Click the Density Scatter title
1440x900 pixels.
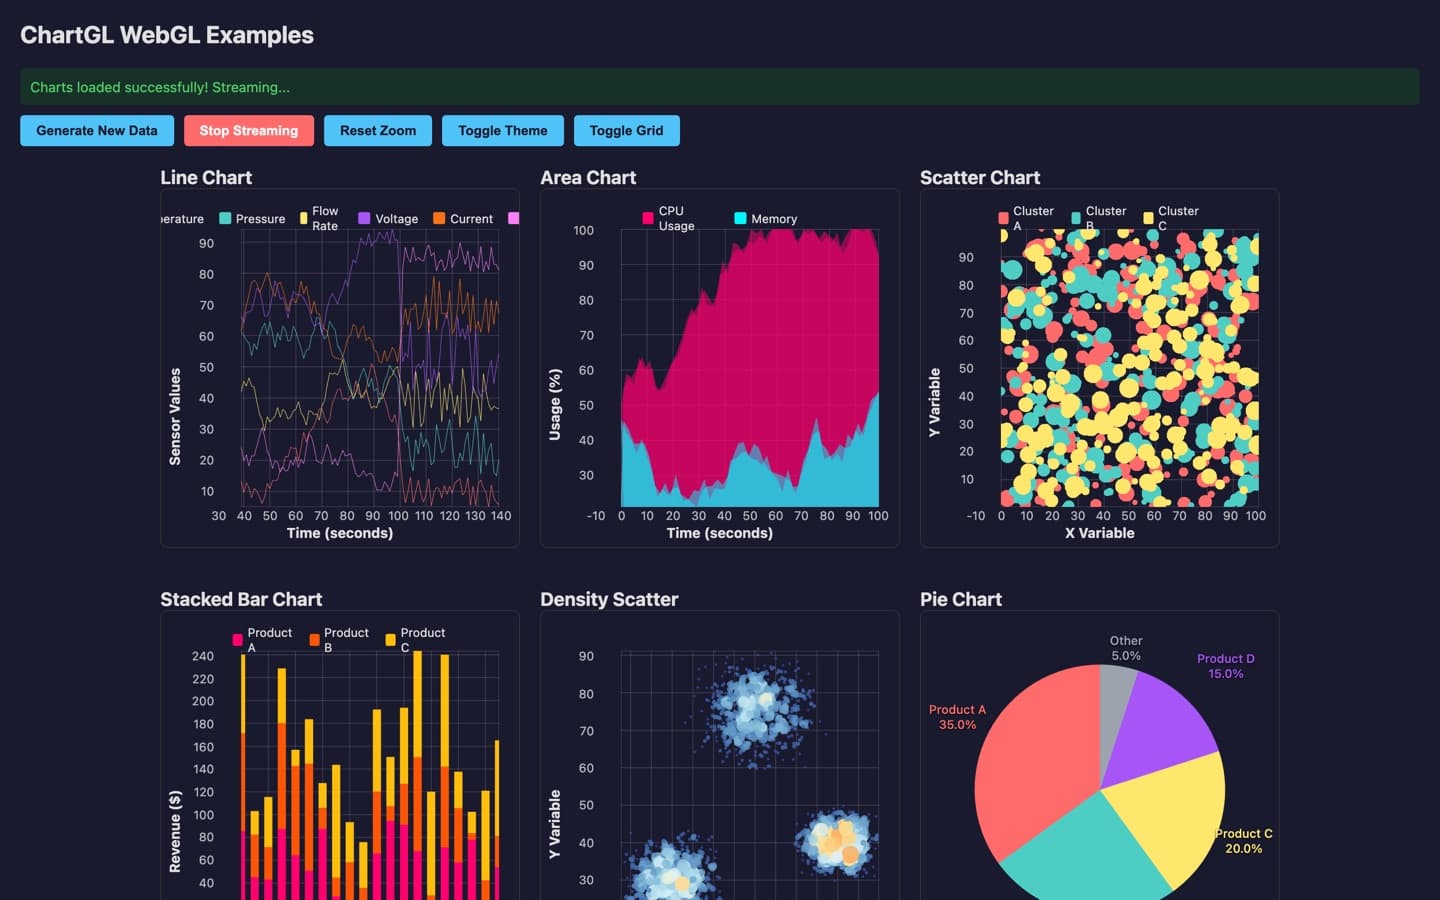(609, 600)
